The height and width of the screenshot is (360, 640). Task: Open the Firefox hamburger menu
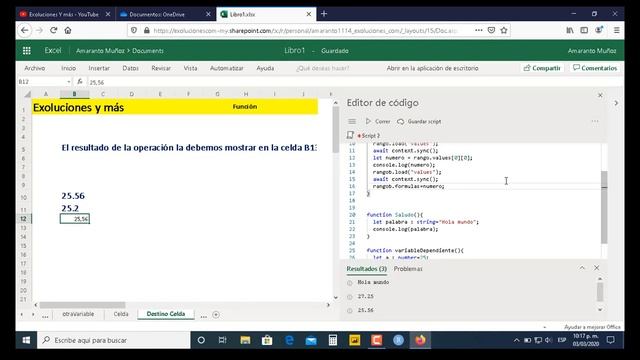[616, 30]
